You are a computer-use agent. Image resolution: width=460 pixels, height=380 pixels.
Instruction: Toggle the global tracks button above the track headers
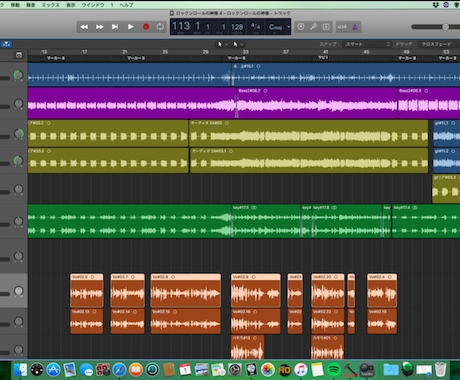[19, 55]
